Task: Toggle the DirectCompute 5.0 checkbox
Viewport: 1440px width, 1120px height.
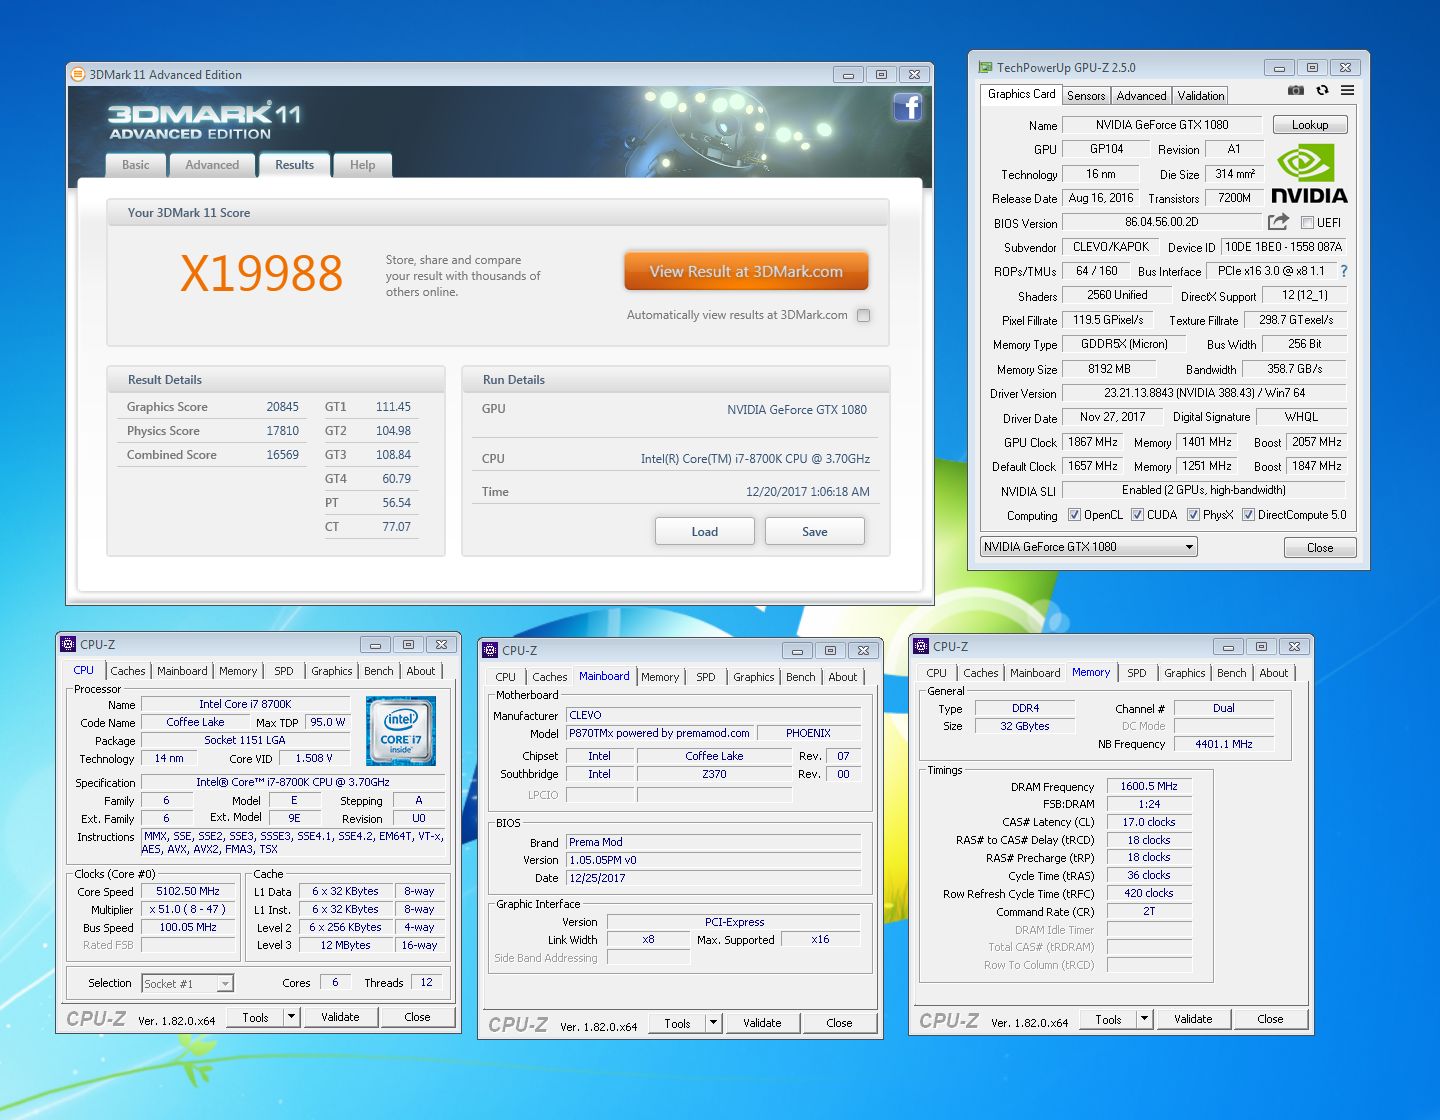Action: tap(1248, 515)
